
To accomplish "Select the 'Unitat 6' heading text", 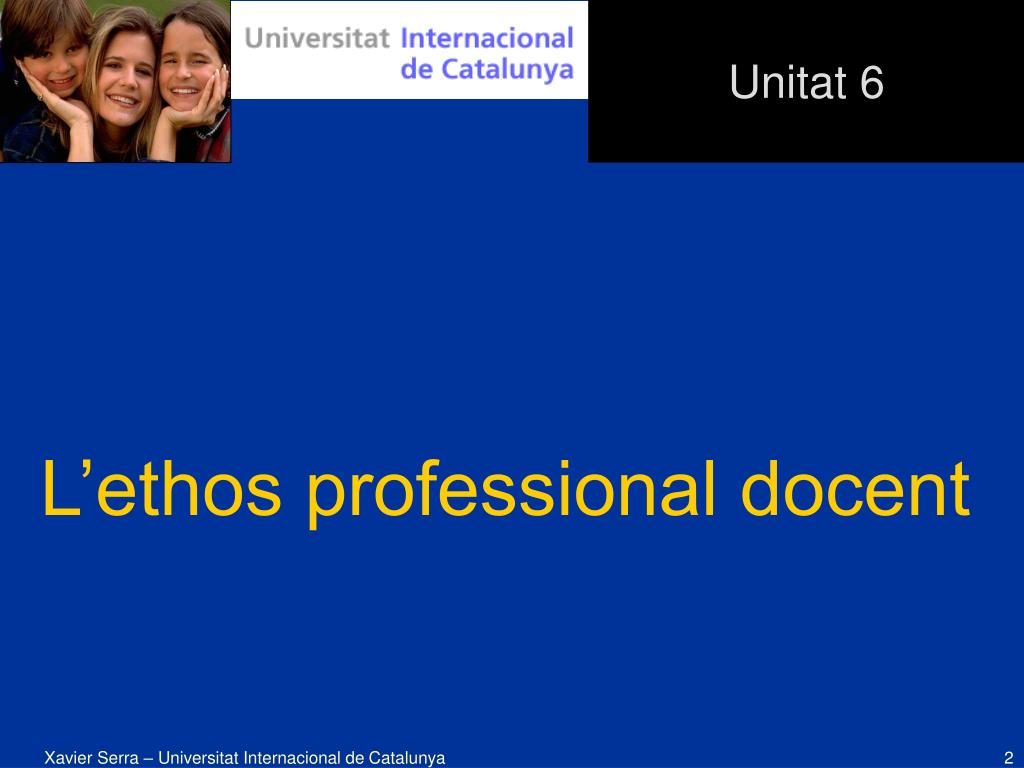I will tap(807, 82).
